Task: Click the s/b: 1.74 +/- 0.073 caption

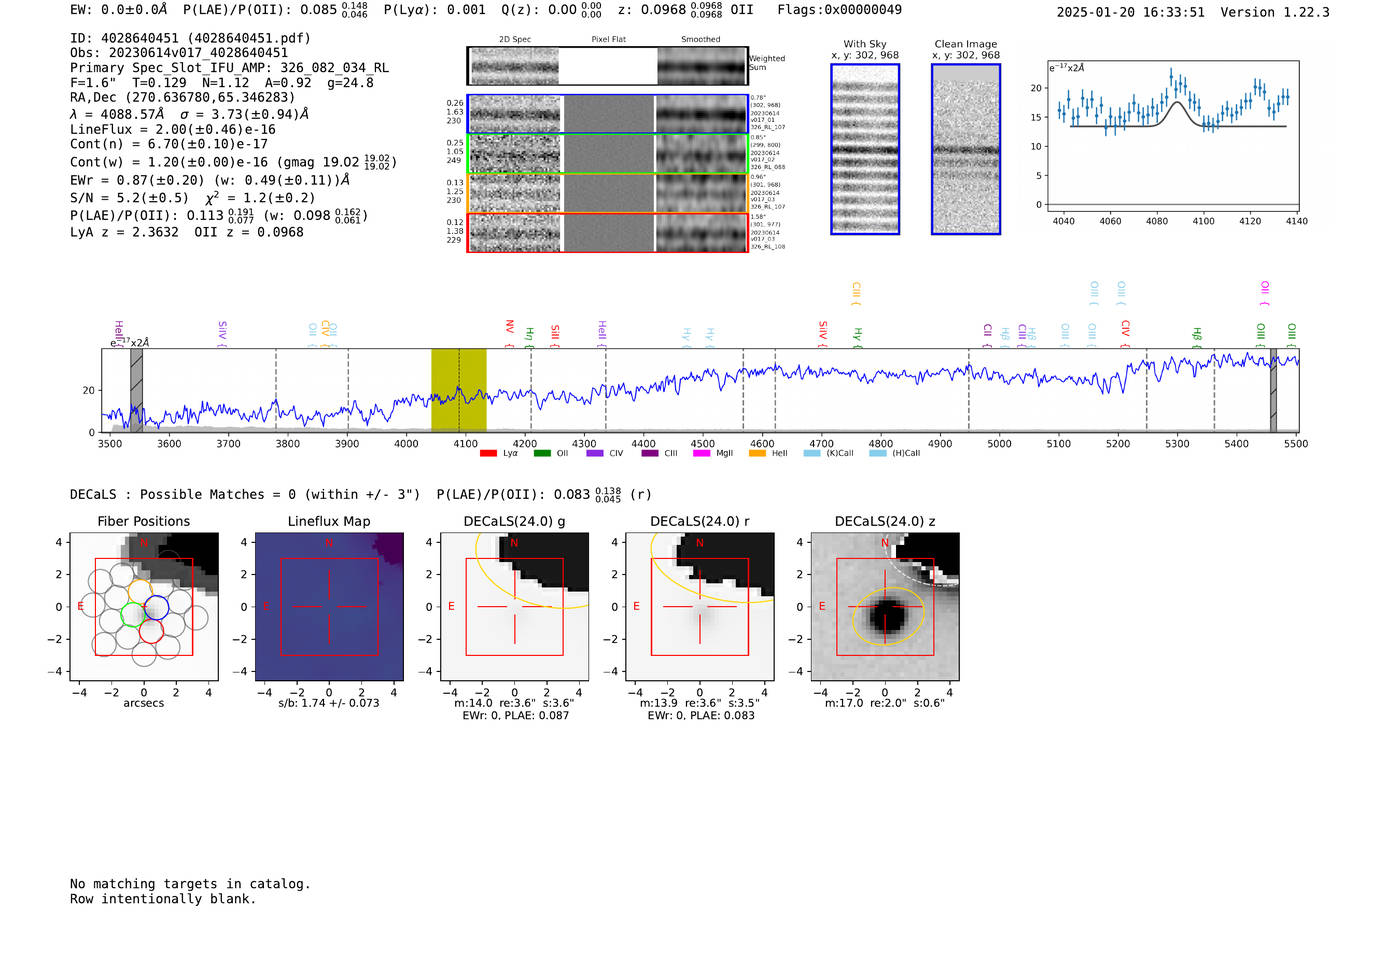Action: [329, 703]
